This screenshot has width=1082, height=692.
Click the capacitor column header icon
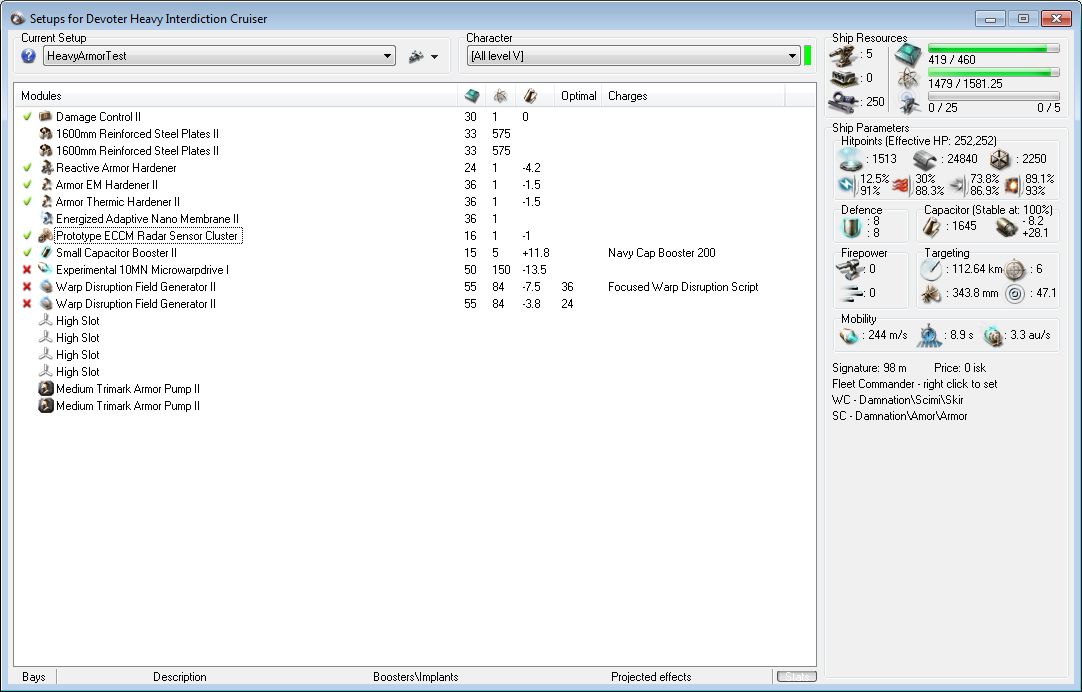coord(530,96)
